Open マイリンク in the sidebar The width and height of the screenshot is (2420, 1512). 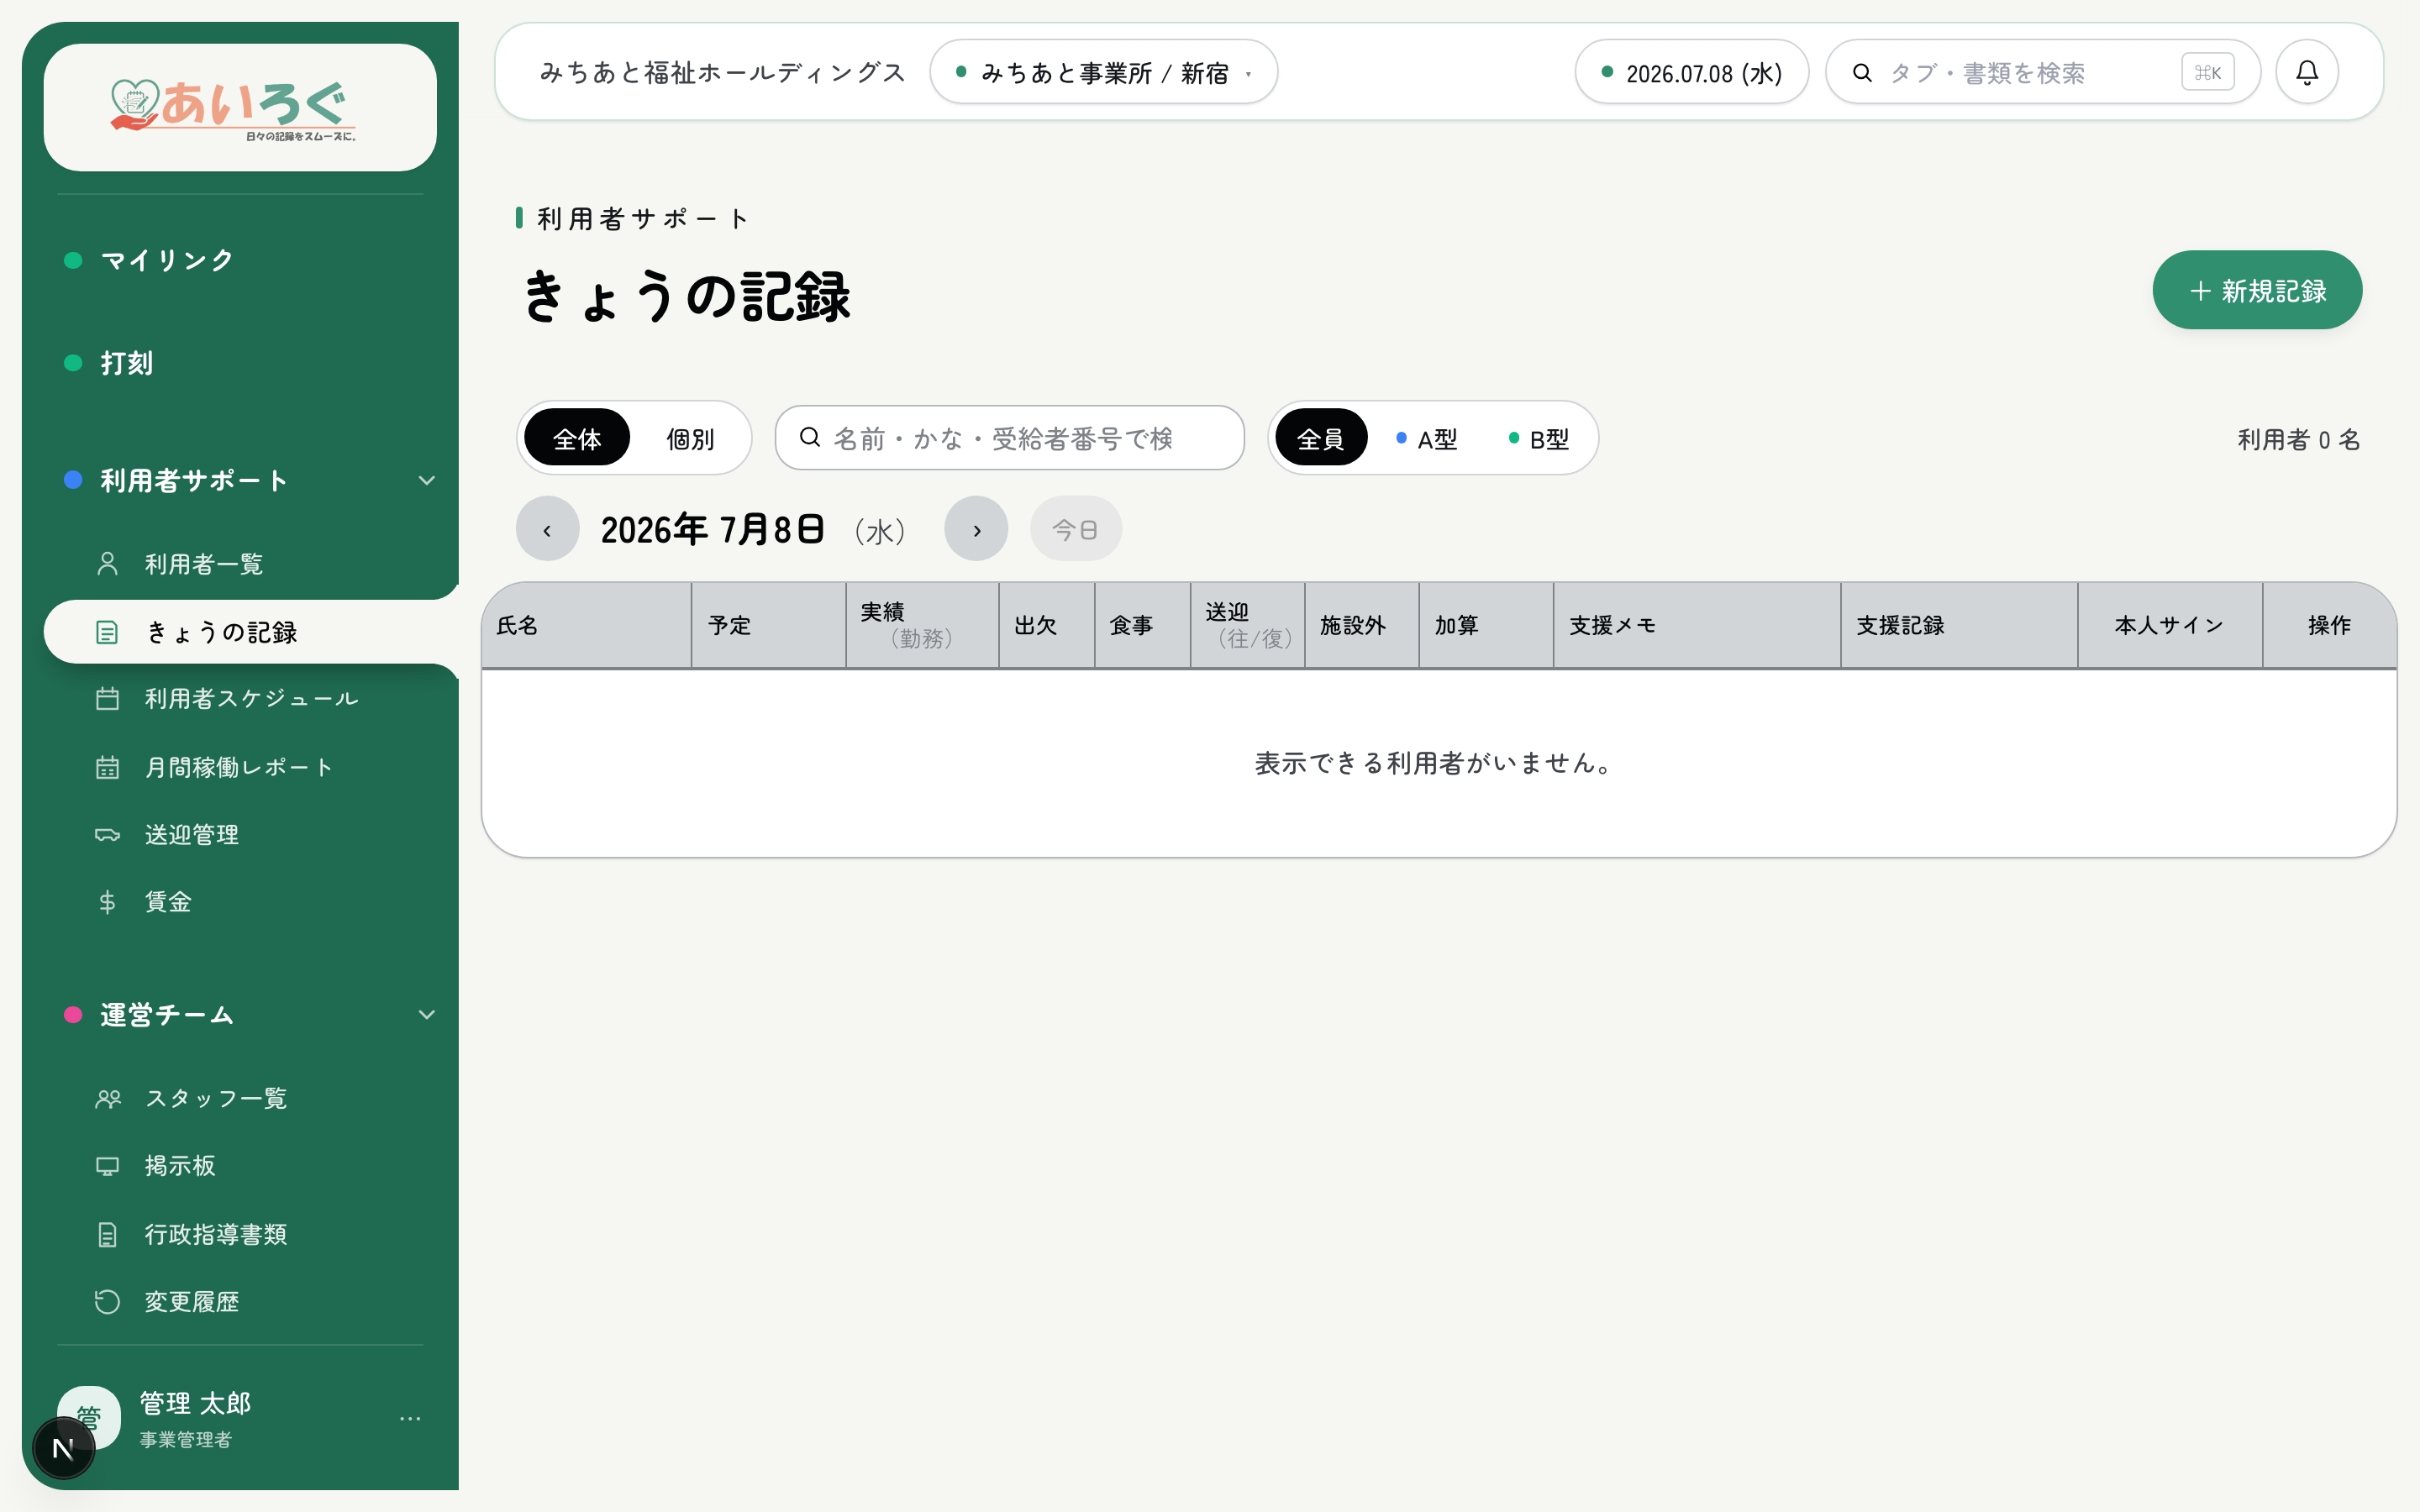(166, 260)
